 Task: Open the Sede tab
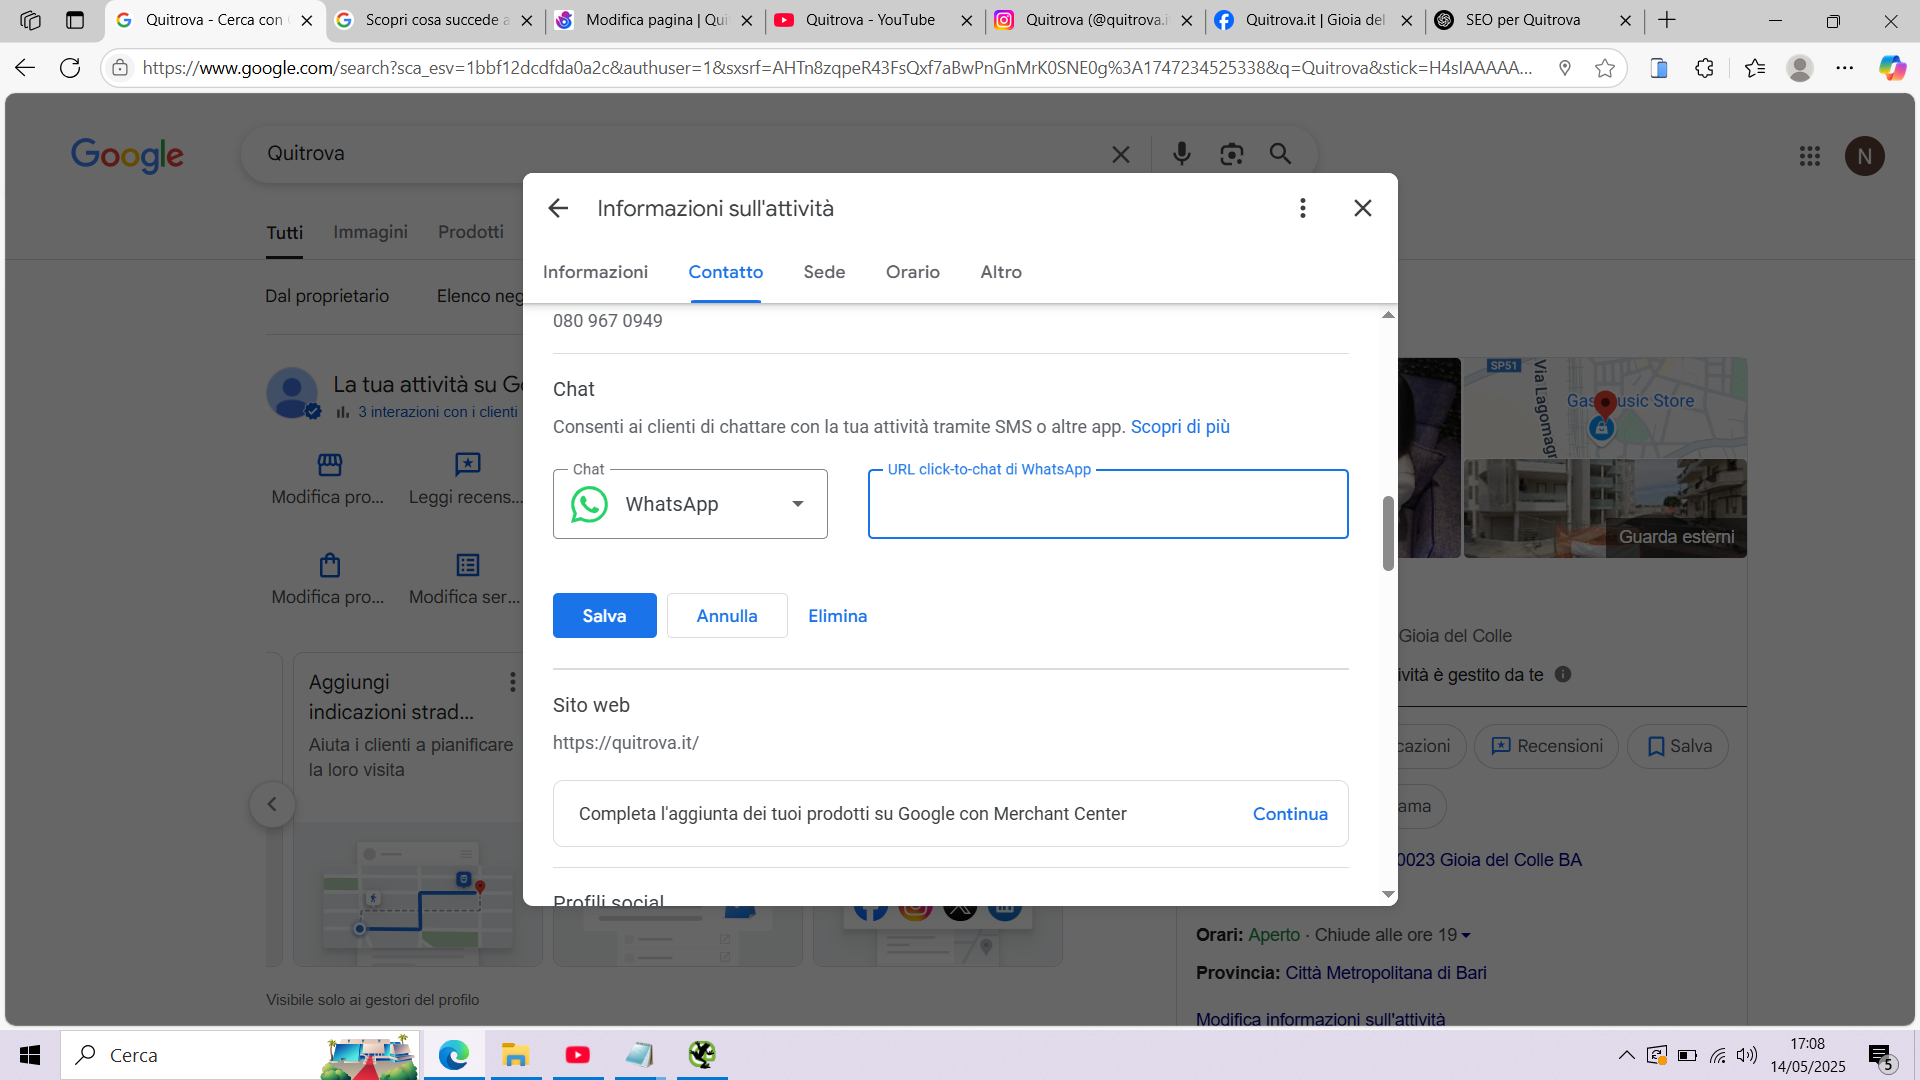[825, 272]
